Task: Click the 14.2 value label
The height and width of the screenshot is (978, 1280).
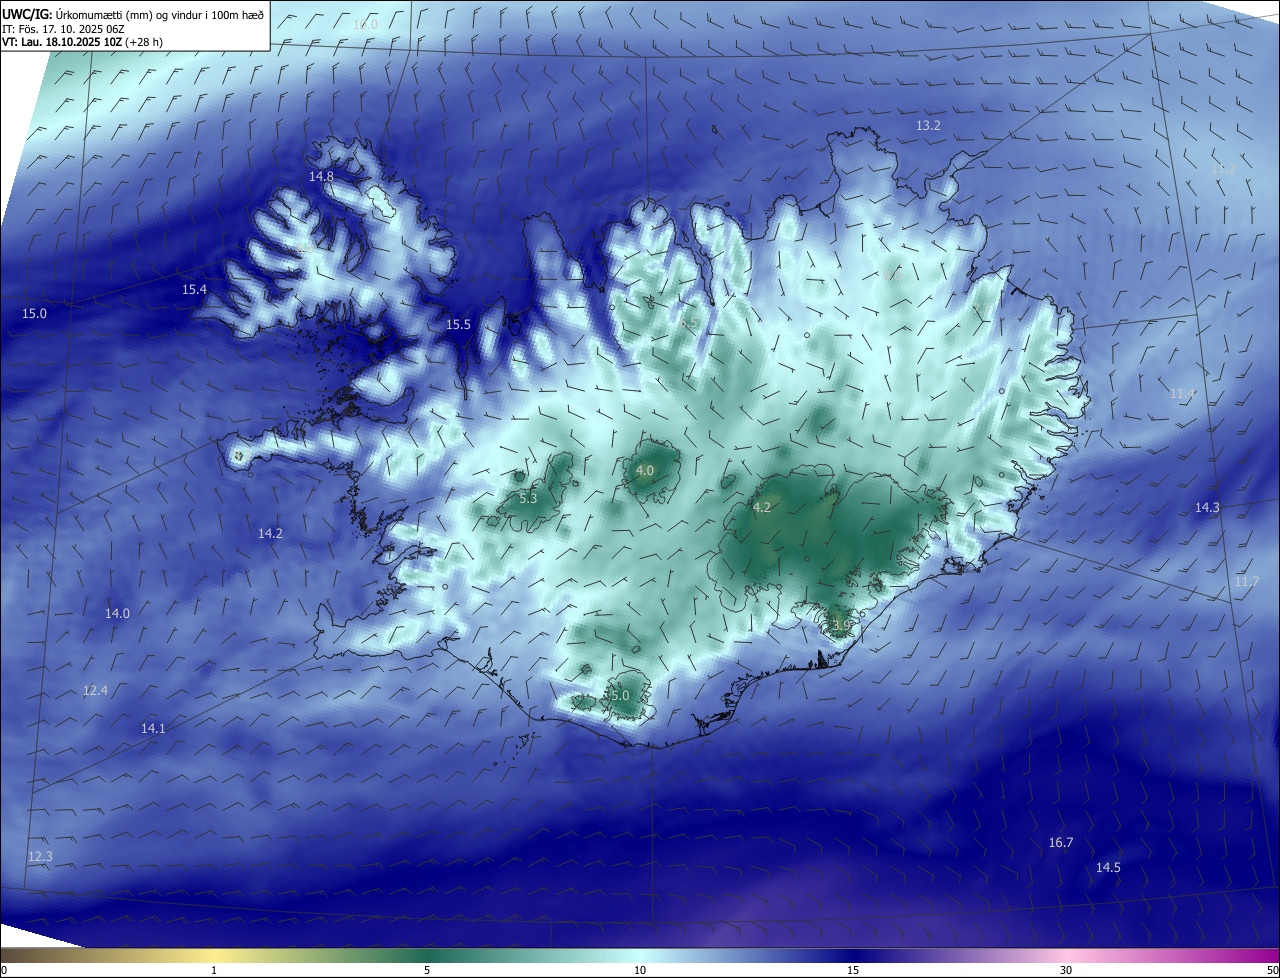Action: [x=270, y=534]
